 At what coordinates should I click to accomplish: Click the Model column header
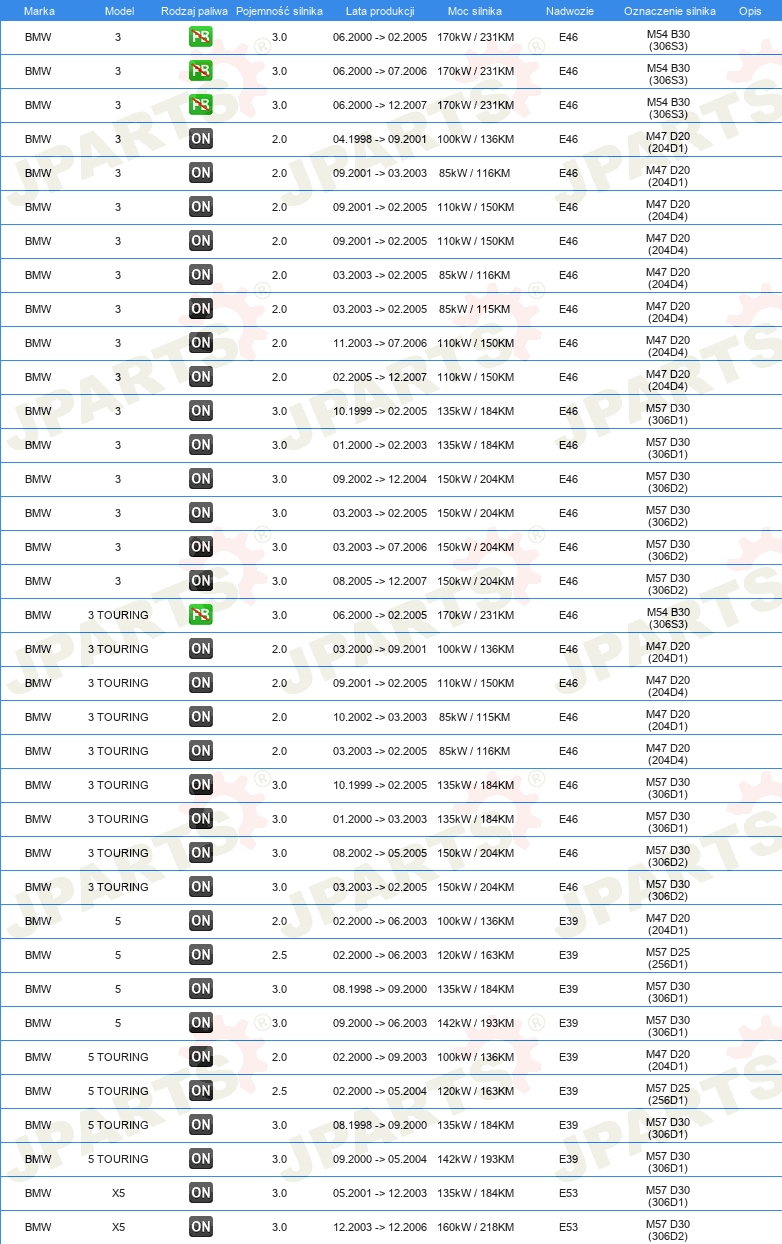coord(120,11)
